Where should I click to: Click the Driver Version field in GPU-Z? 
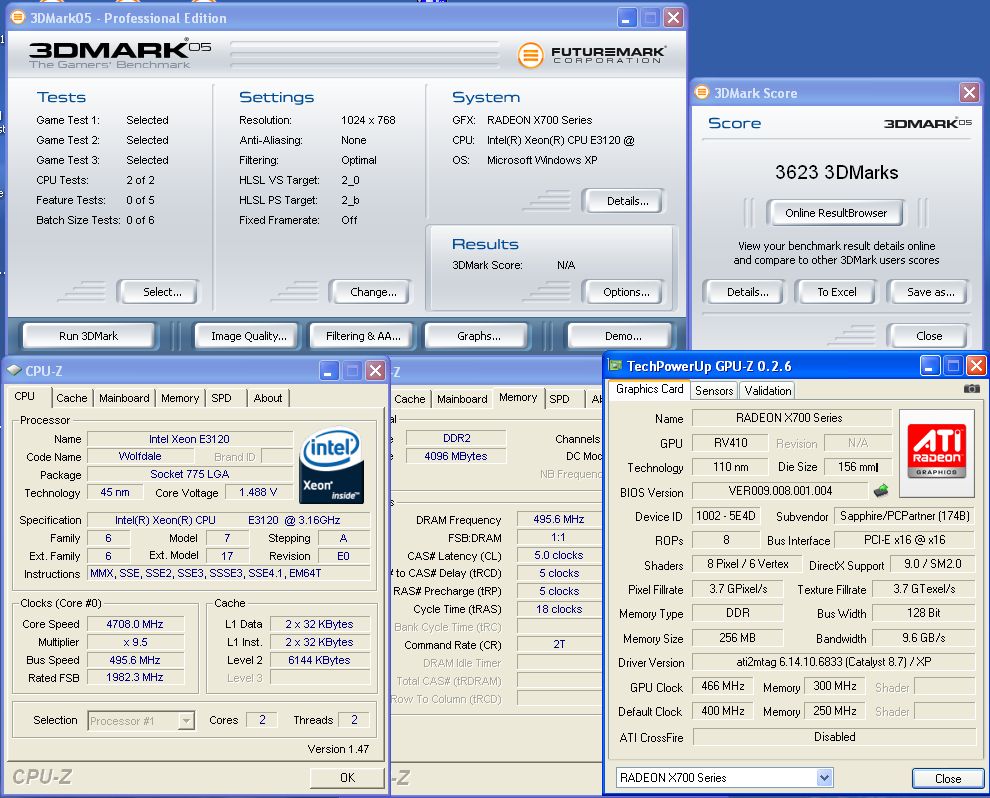click(x=833, y=662)
